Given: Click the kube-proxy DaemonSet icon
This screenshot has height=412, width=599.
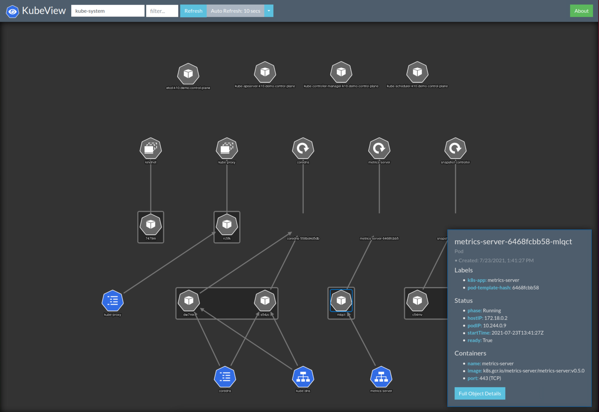Looking at the screenshot, I should [227, 148].
